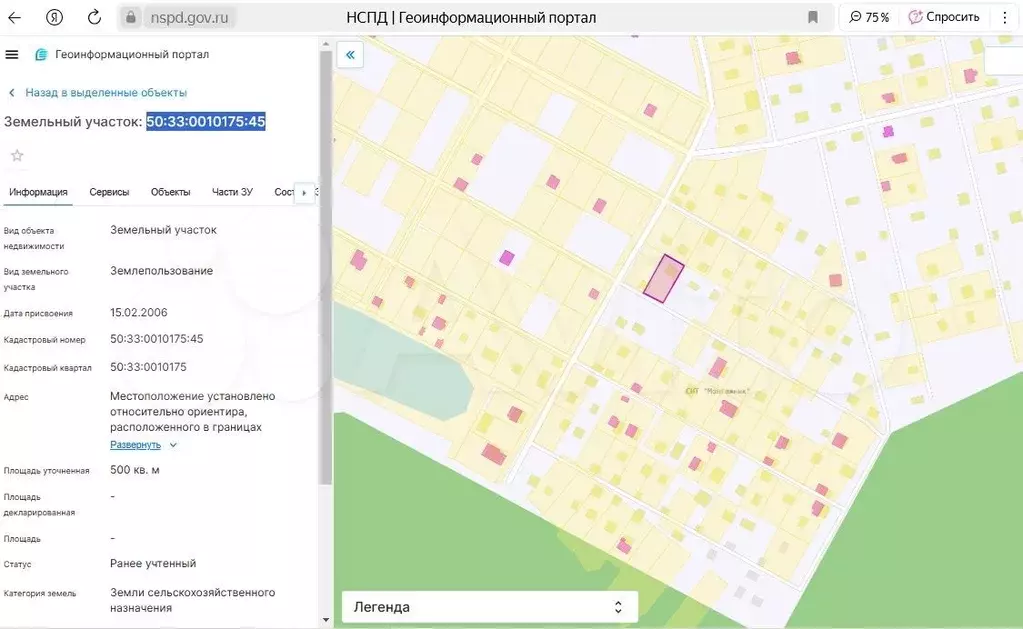
Task: Click the area value 500 кв. м
Action: [x=134, y=470]
